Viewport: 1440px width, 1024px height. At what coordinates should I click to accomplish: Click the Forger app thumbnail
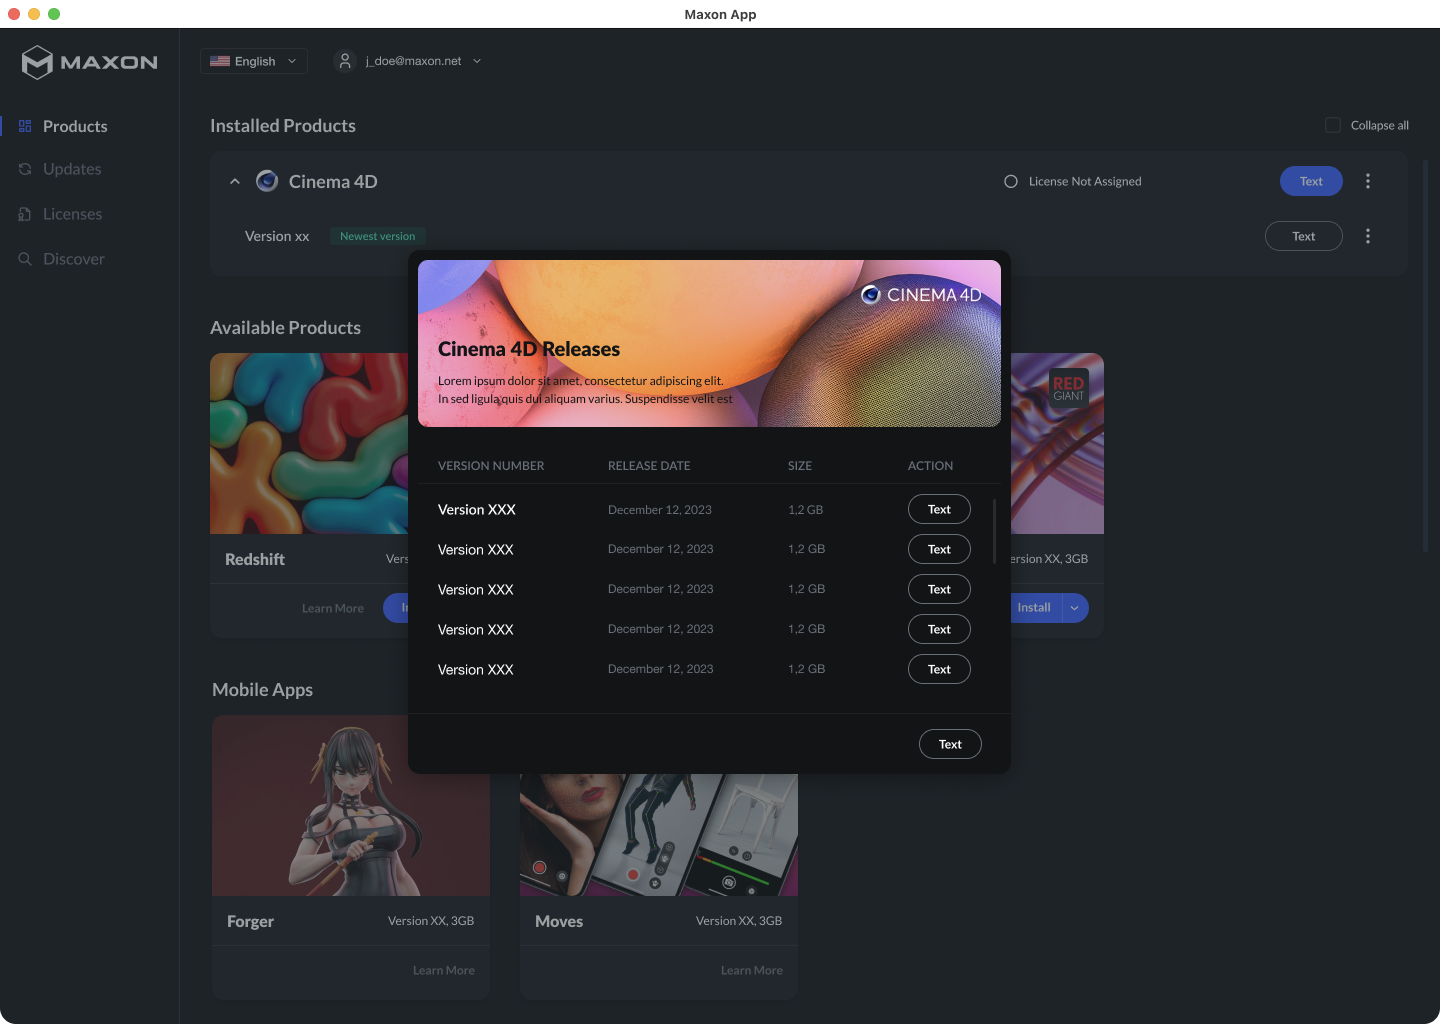pos(351,805)
